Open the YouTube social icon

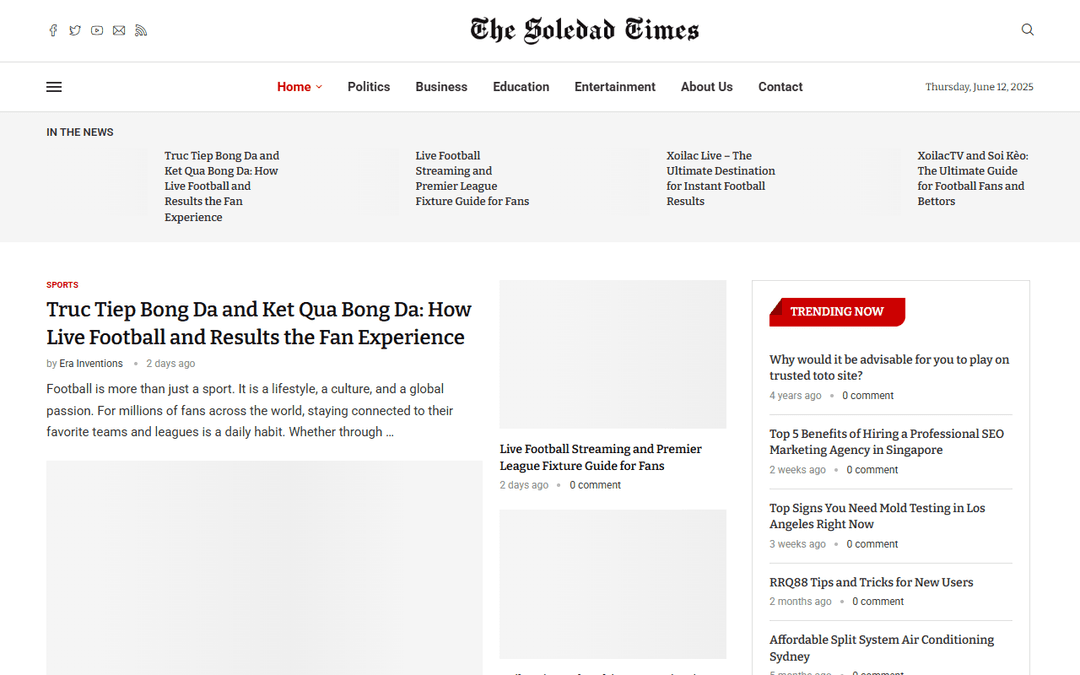pos(97,30)
